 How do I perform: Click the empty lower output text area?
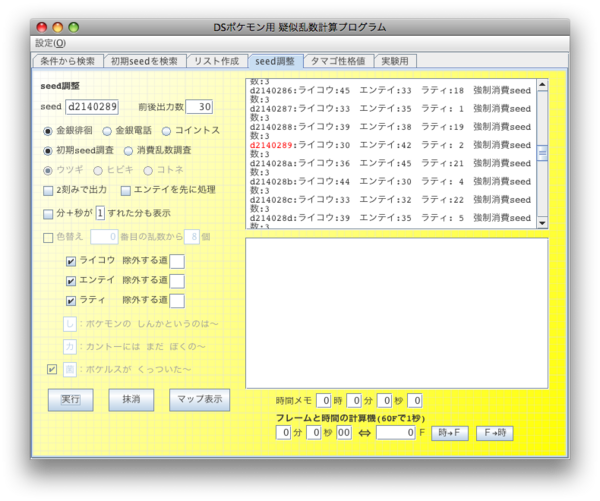click(397, 313)
